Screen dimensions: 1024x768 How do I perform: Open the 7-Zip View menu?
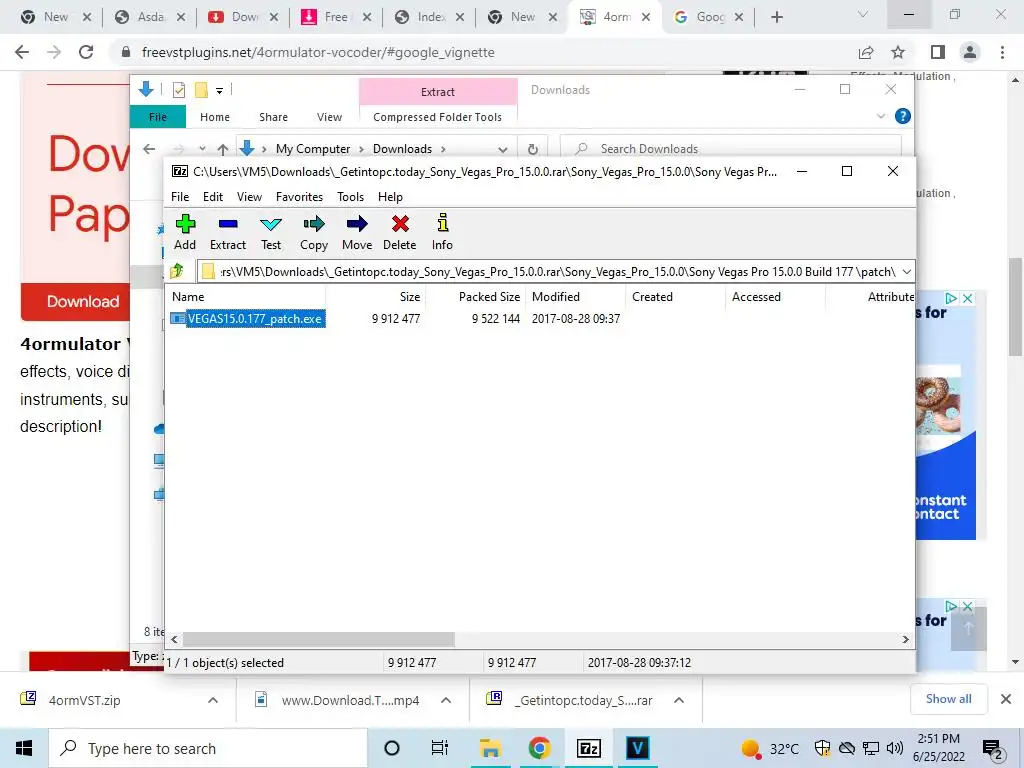[x=249, y=197]
